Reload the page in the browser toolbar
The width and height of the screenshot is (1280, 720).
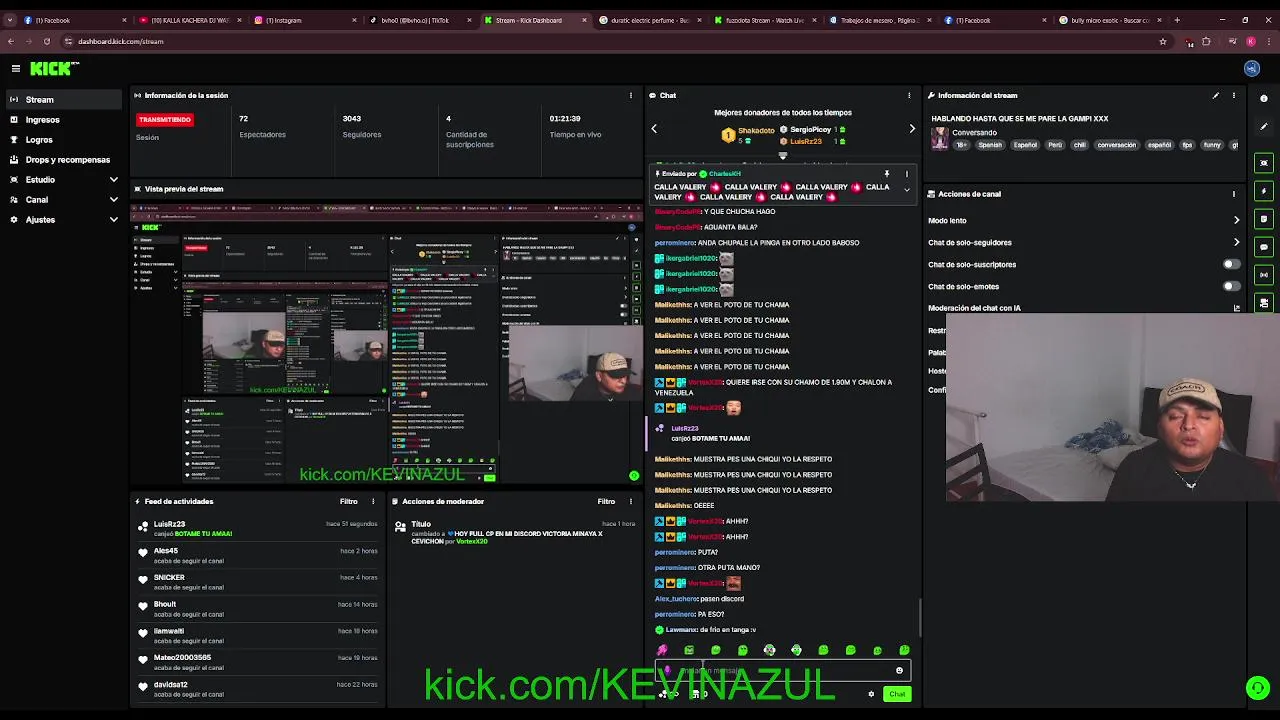point(47,42)
